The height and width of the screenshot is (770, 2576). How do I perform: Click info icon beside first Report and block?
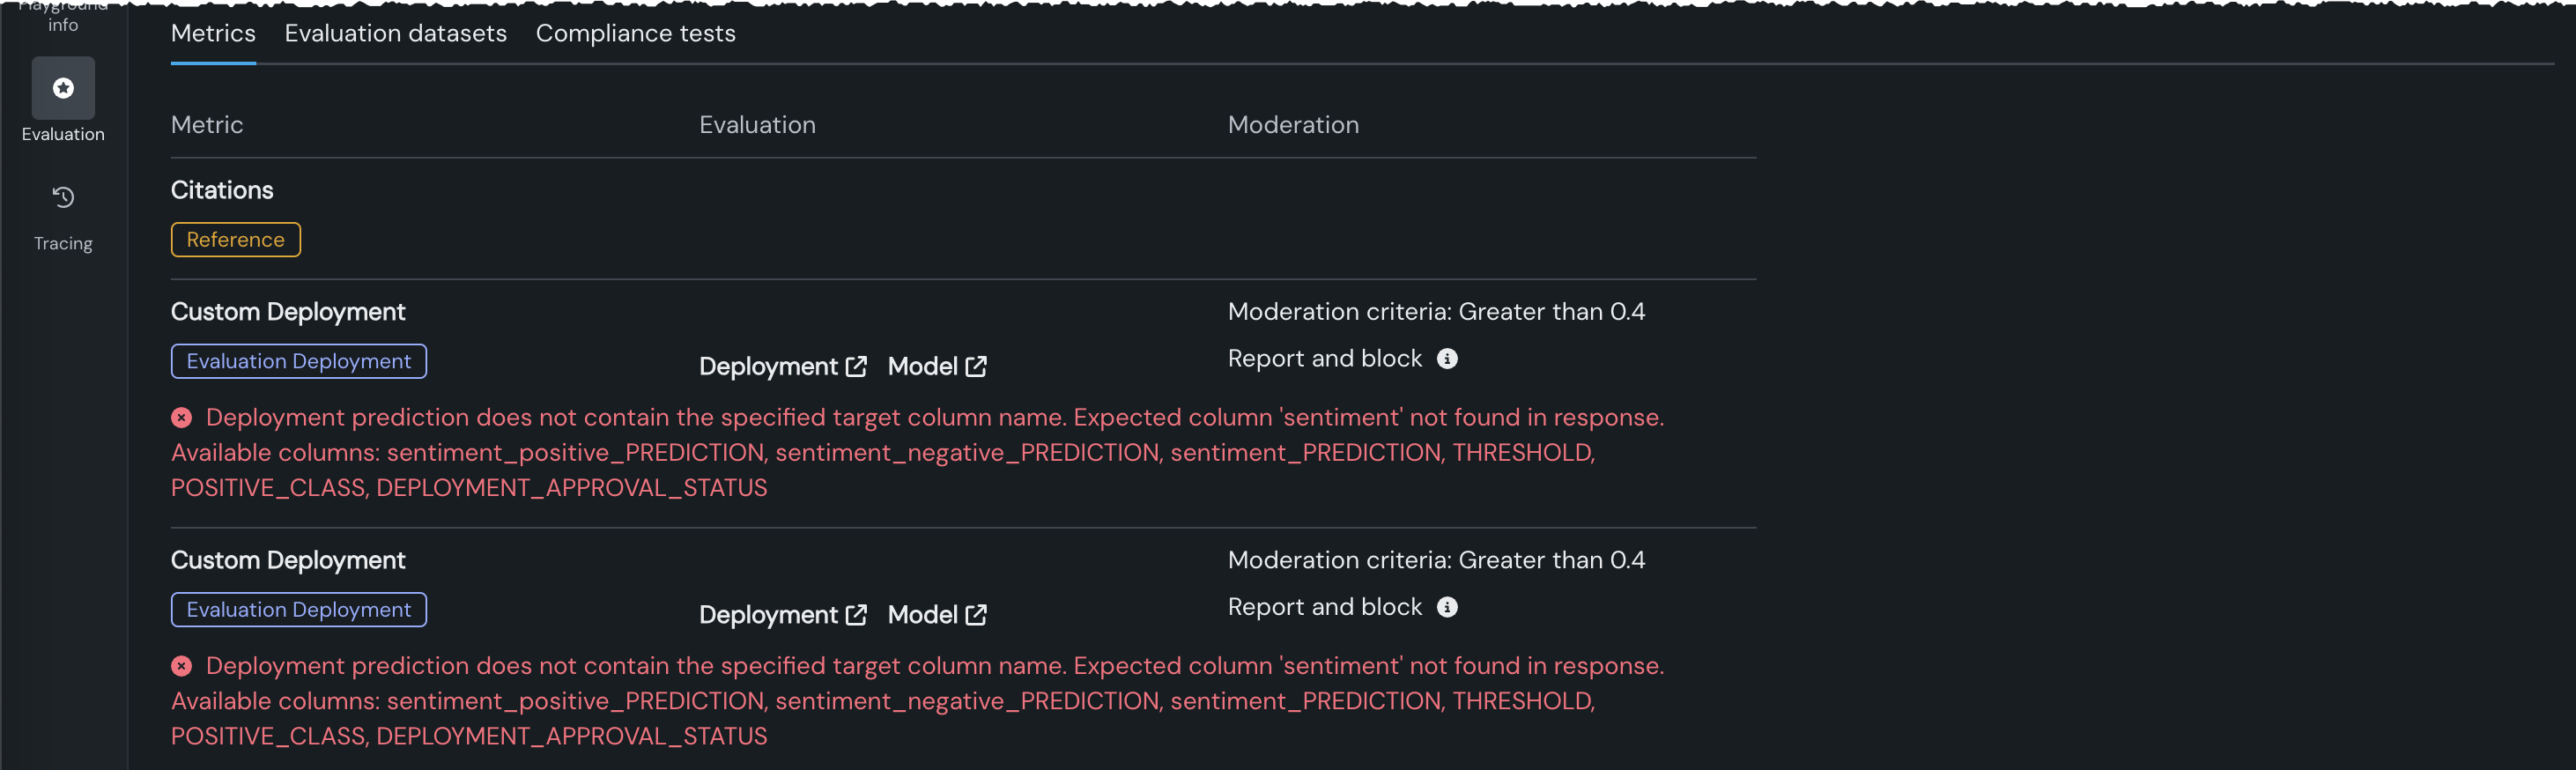(x=1447, y=359)
